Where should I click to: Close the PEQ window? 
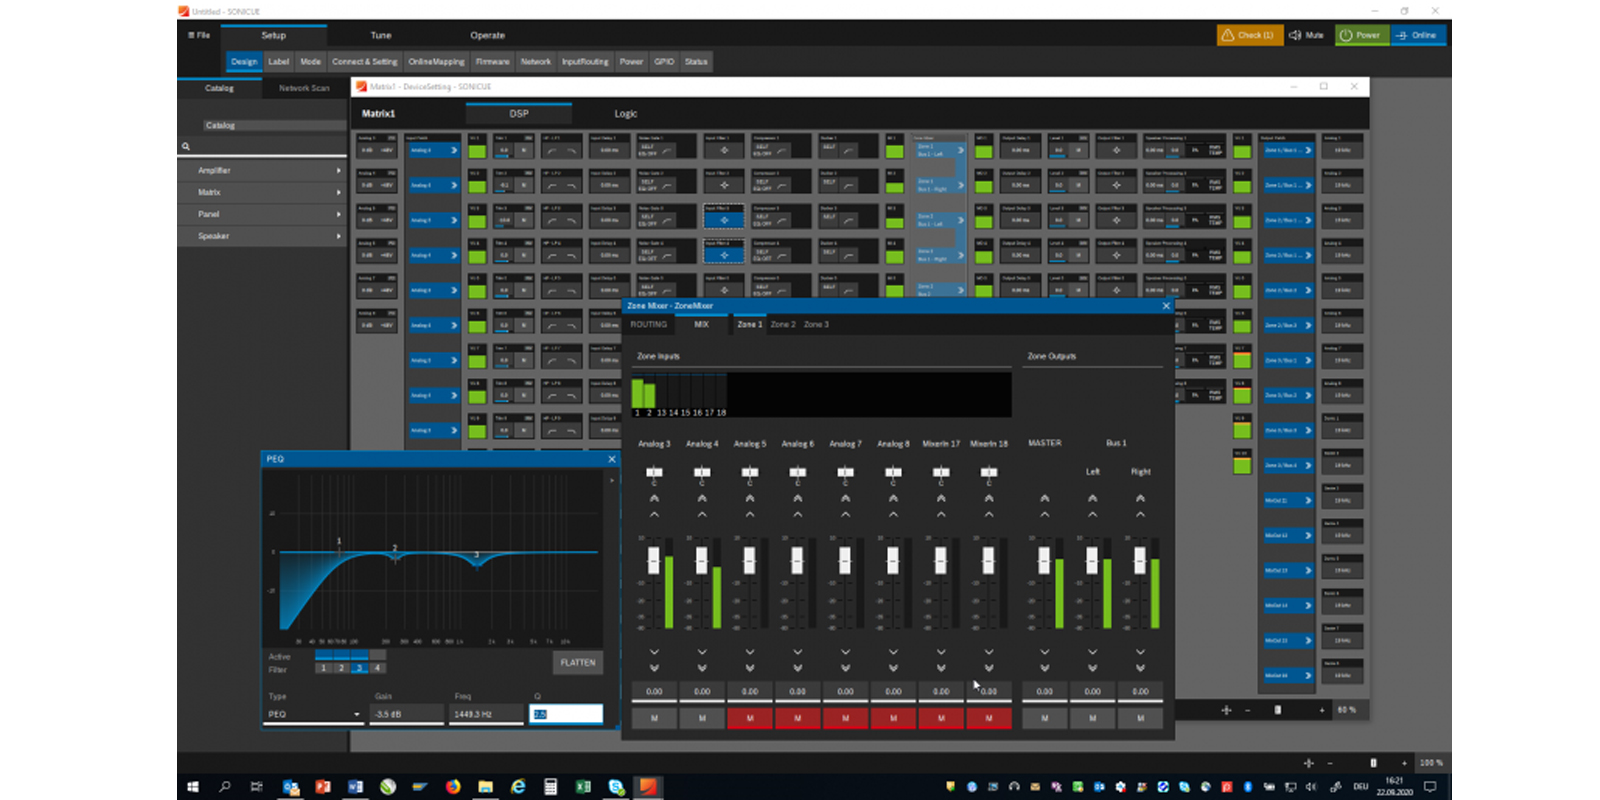(612, 459)
